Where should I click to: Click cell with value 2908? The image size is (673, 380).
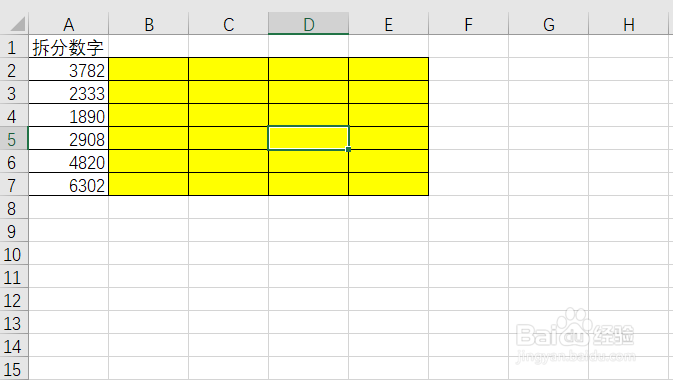coord(69,138)
